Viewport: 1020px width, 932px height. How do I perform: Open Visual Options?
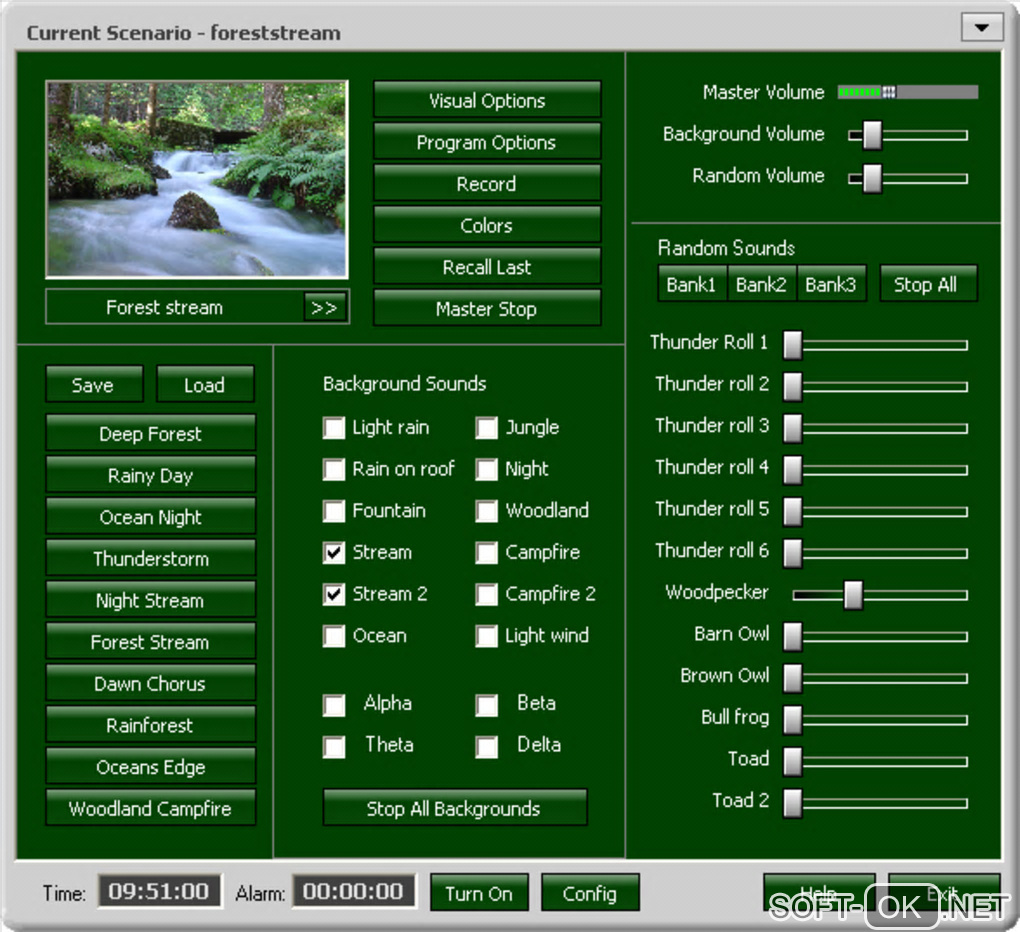coord(487,100)
